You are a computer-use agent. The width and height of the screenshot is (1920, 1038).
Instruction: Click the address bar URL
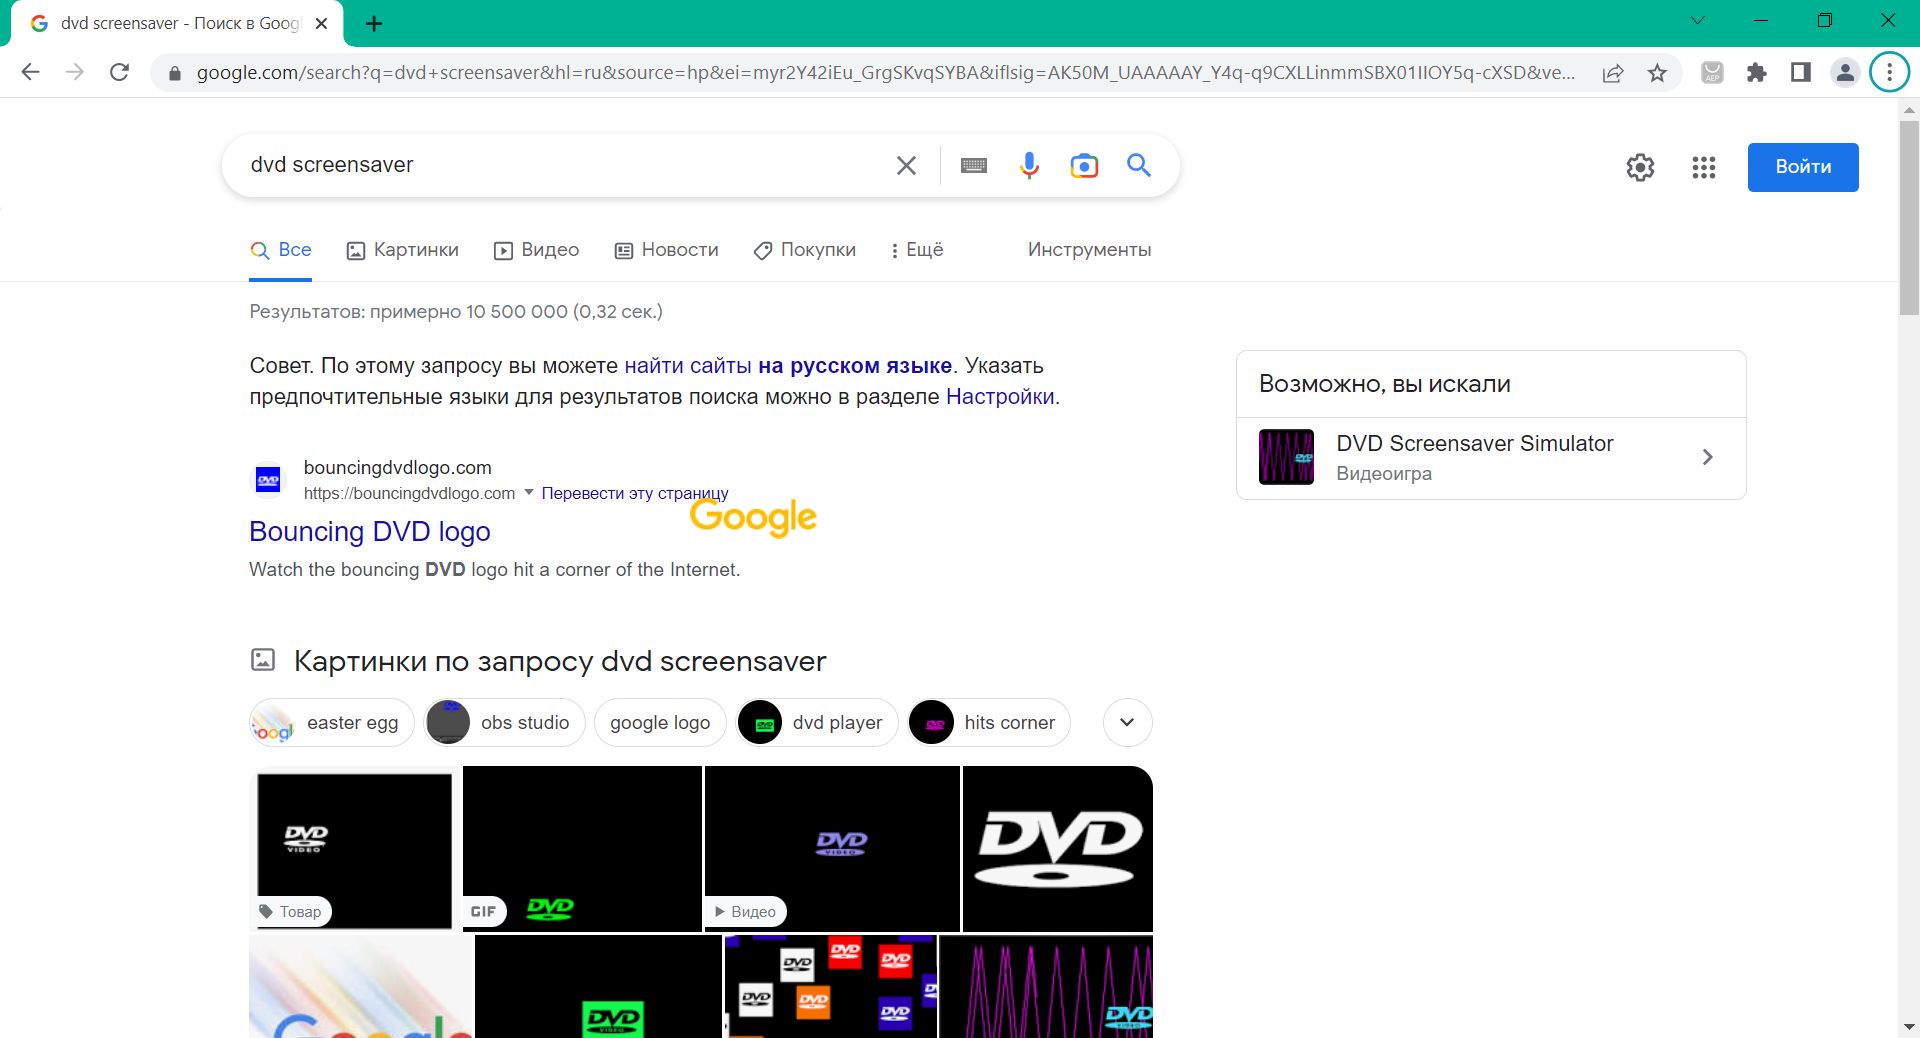tap(885, 73)
